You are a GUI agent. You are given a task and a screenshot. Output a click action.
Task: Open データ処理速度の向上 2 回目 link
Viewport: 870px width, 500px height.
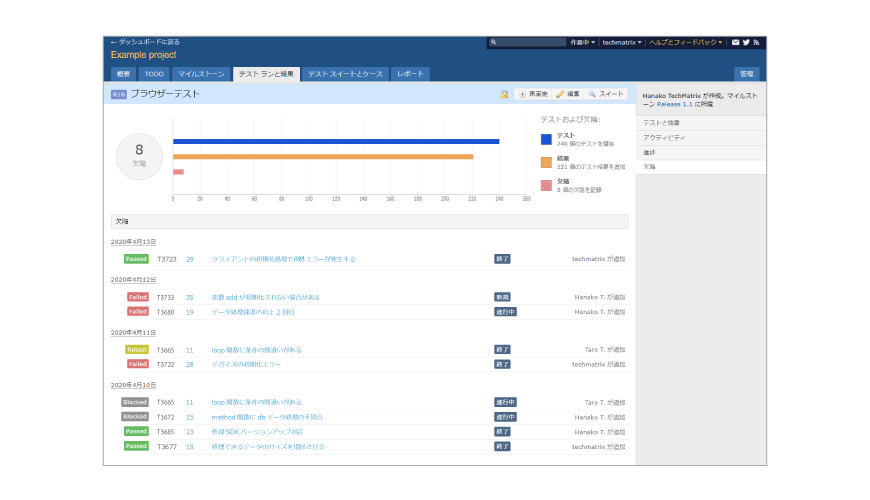(x=253, y=312)
